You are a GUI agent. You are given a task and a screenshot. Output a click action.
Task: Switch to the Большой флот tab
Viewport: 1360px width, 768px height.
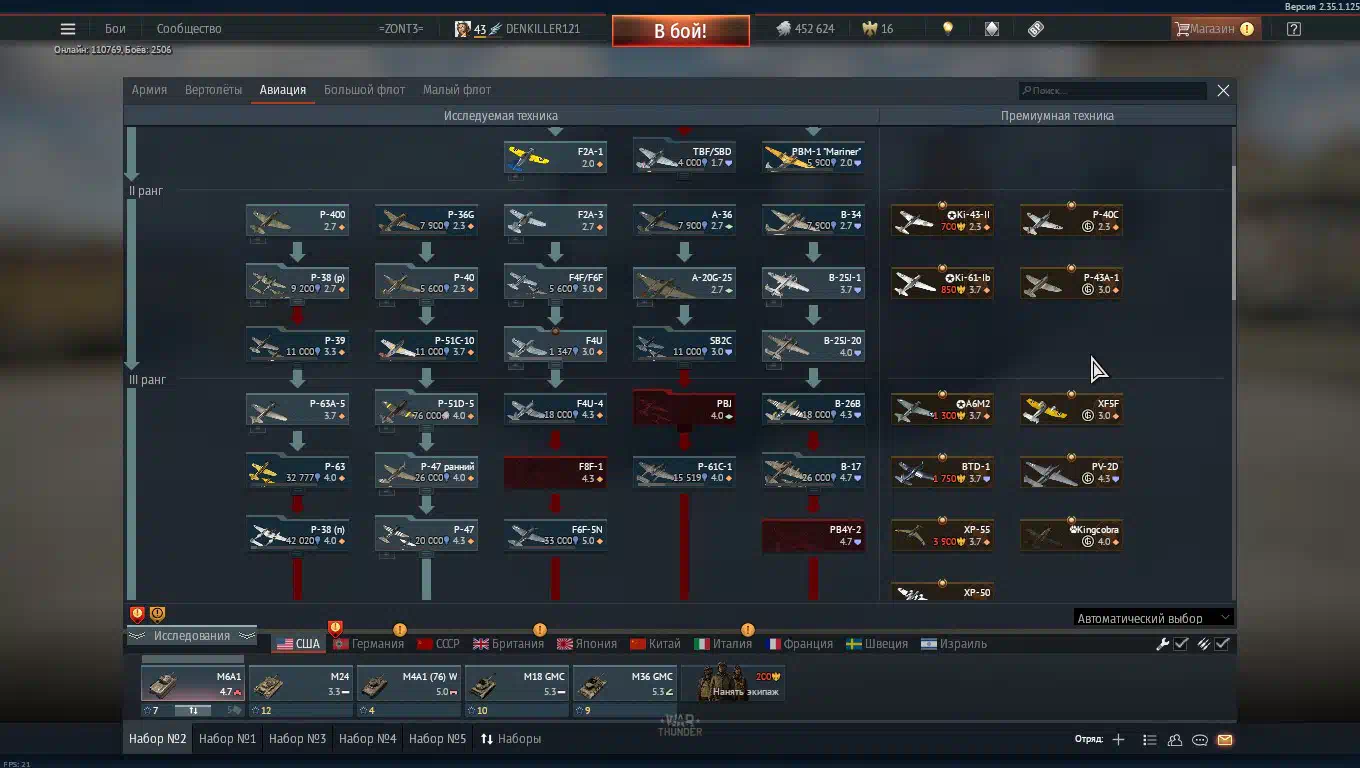[364, 90]
